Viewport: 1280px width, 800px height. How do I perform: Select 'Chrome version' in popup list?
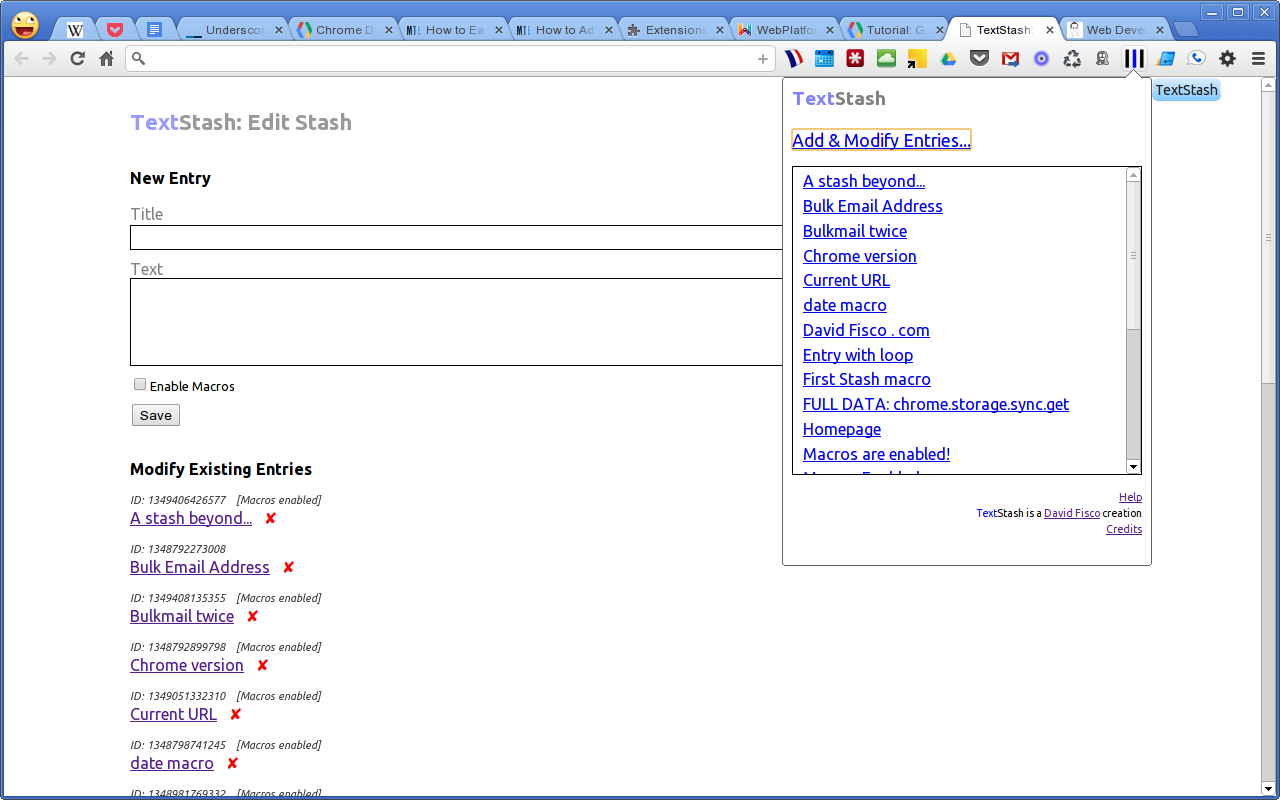click(x=860, y=256)
